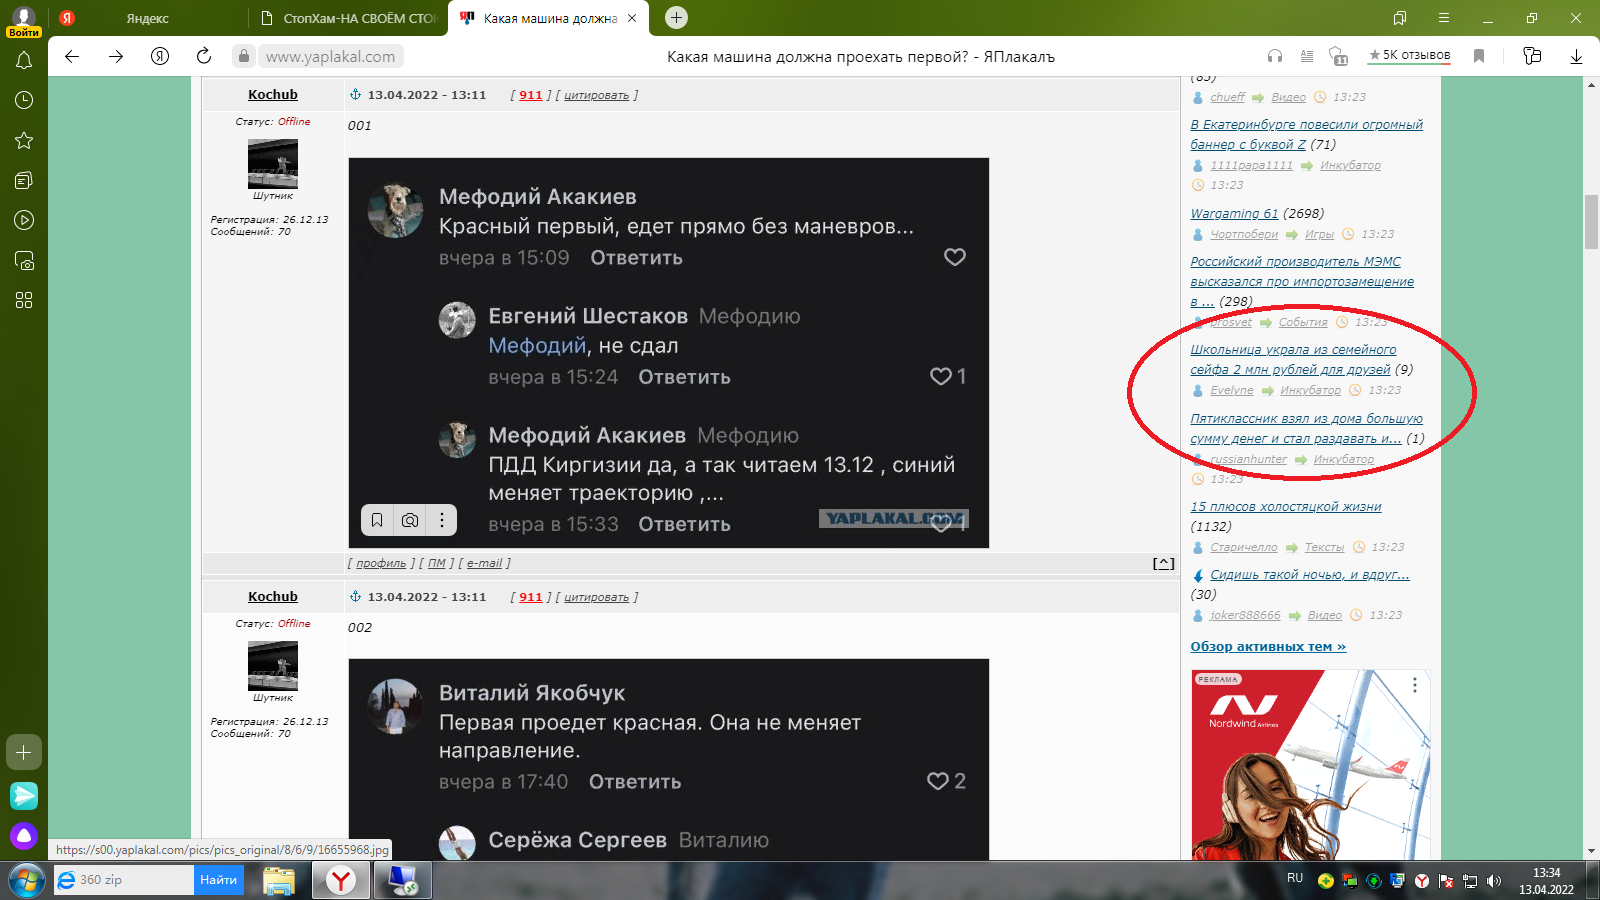The height and width of the screenshot is (900, 1600).
Task: Open the comment screenshot image in post 001
Action: (669, 353)
